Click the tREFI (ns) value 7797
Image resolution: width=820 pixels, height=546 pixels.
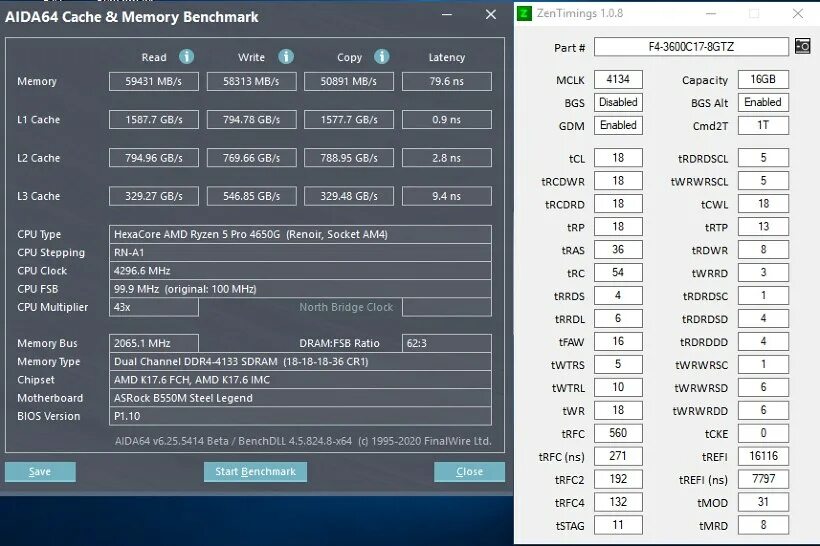tap(763, 480)
